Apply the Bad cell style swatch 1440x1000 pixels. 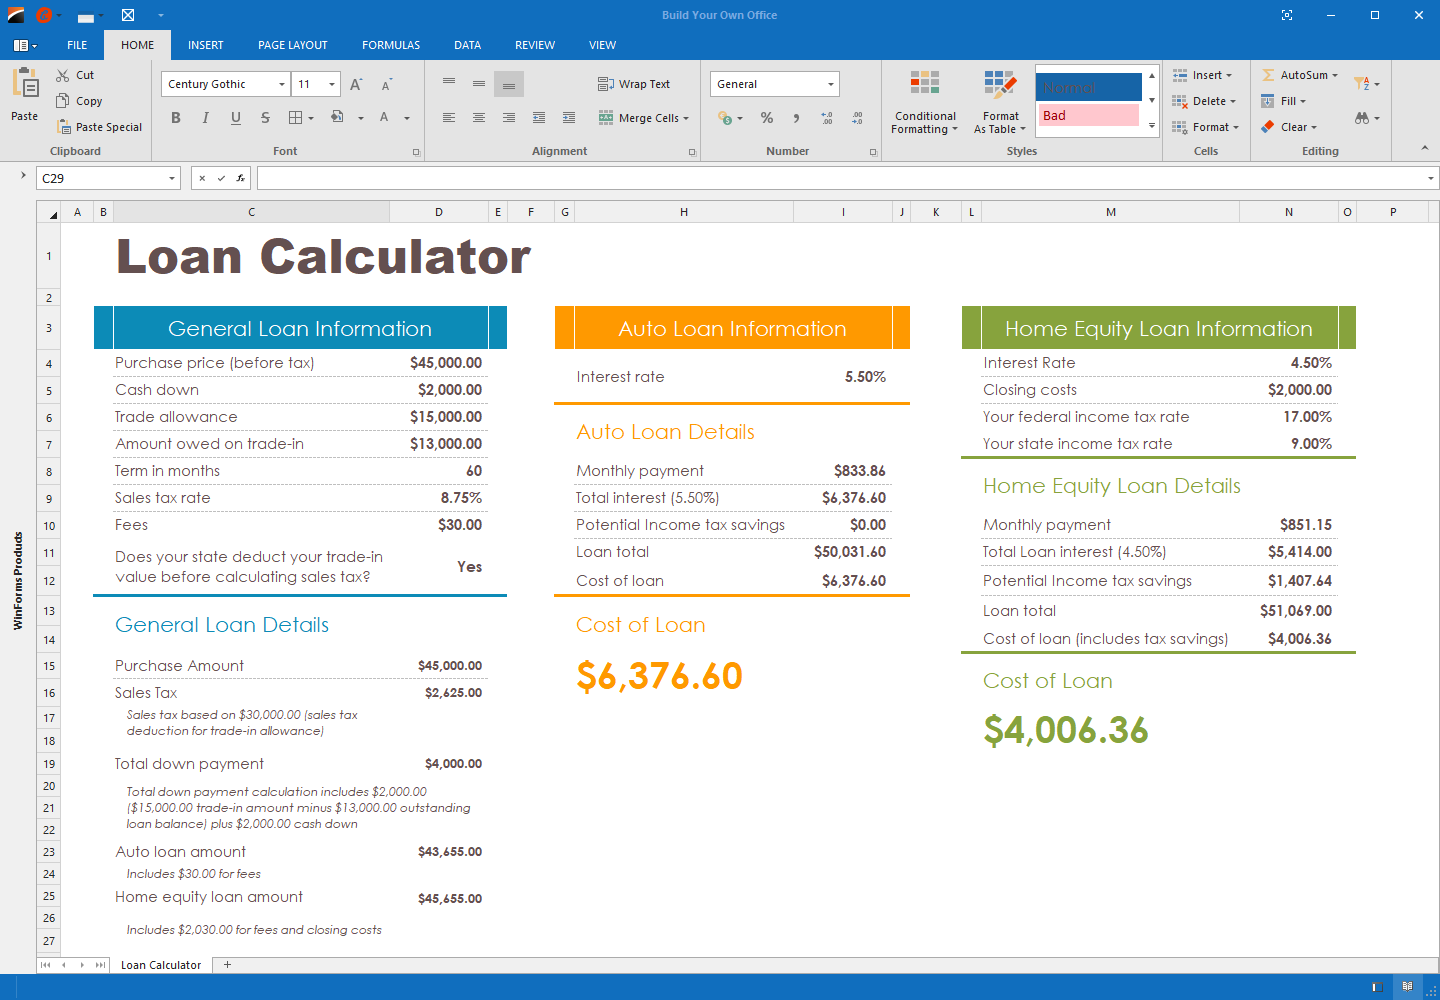click(x=1089, y=115)
